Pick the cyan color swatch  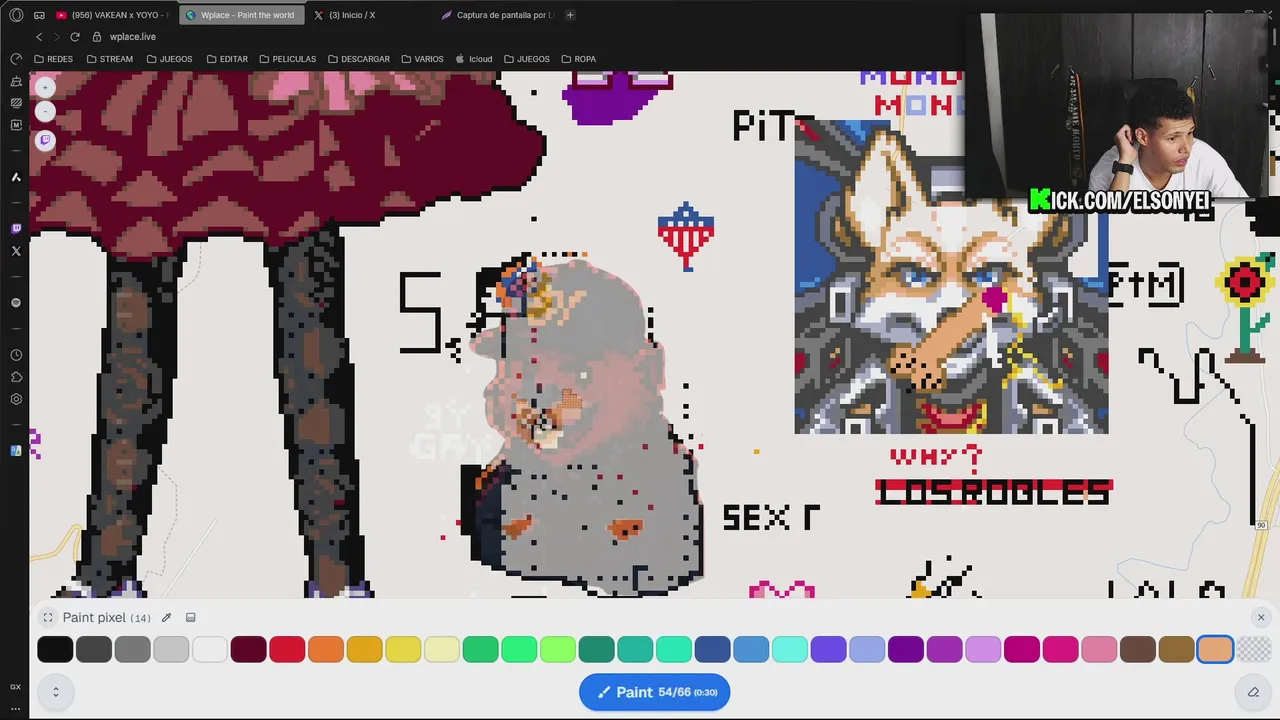click(790, 650)
